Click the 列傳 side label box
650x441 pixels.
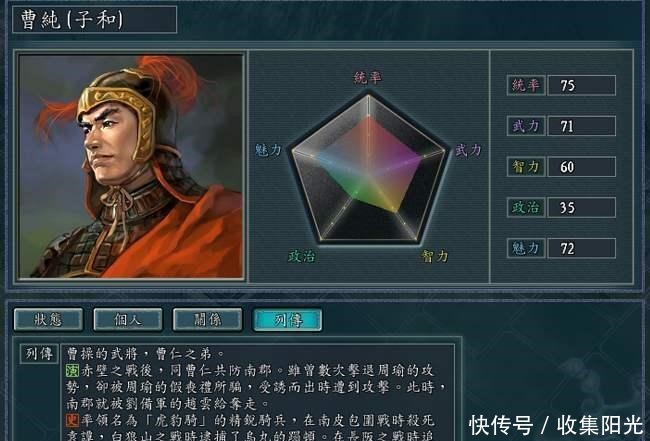pos(39,354)
